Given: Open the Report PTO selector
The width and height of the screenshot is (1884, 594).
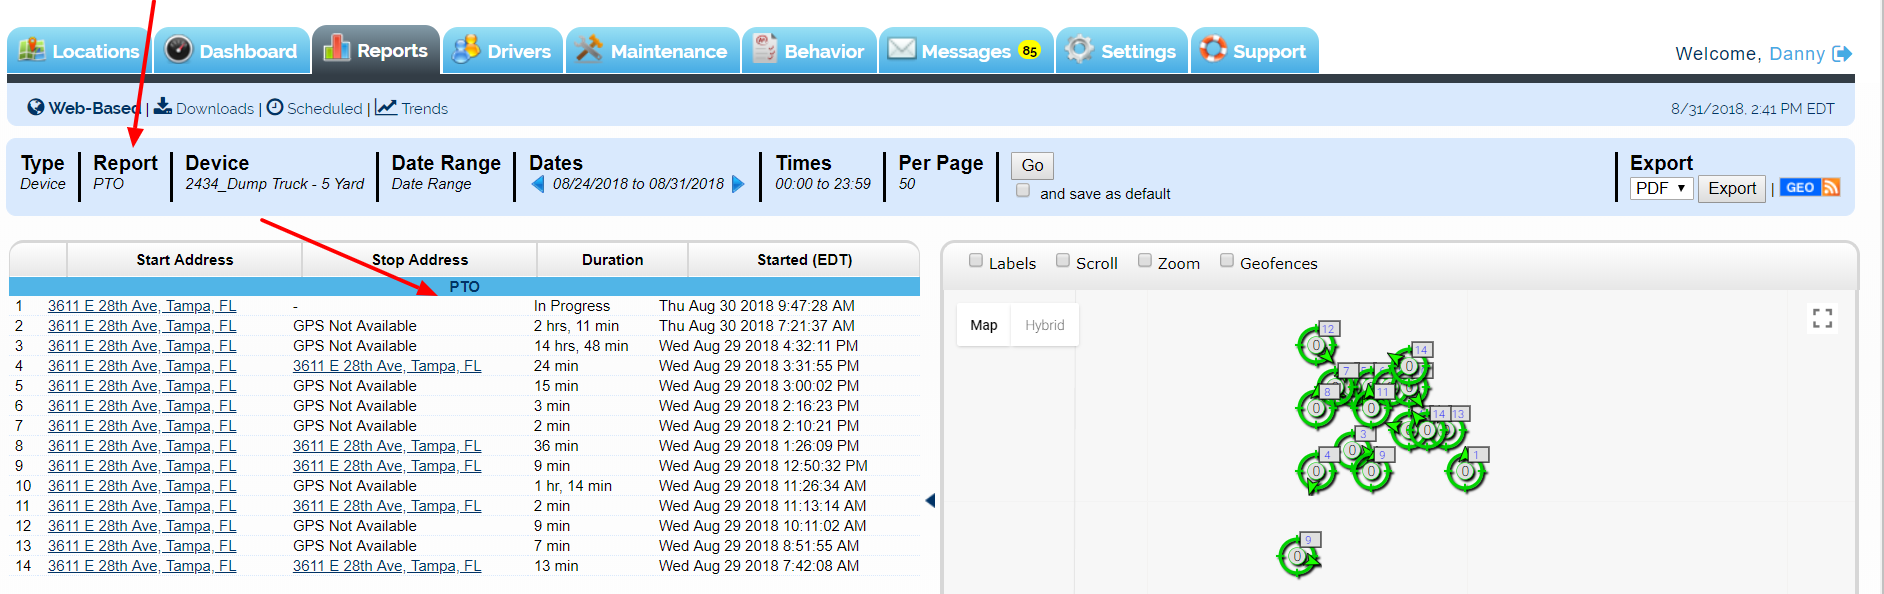Looking at the screenshot, I should 125,172.
